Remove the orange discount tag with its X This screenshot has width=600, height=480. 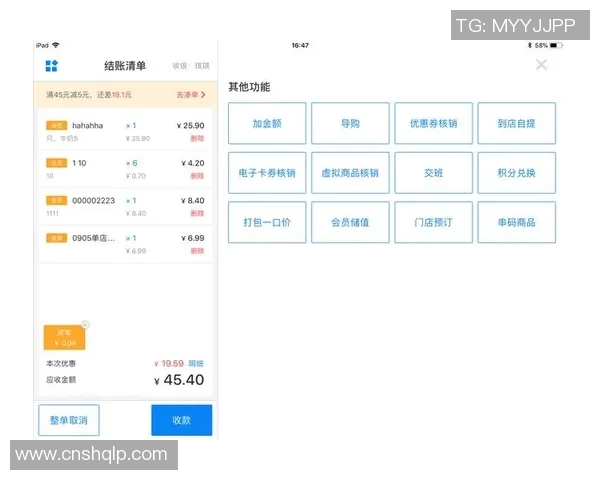coord(85,325)
